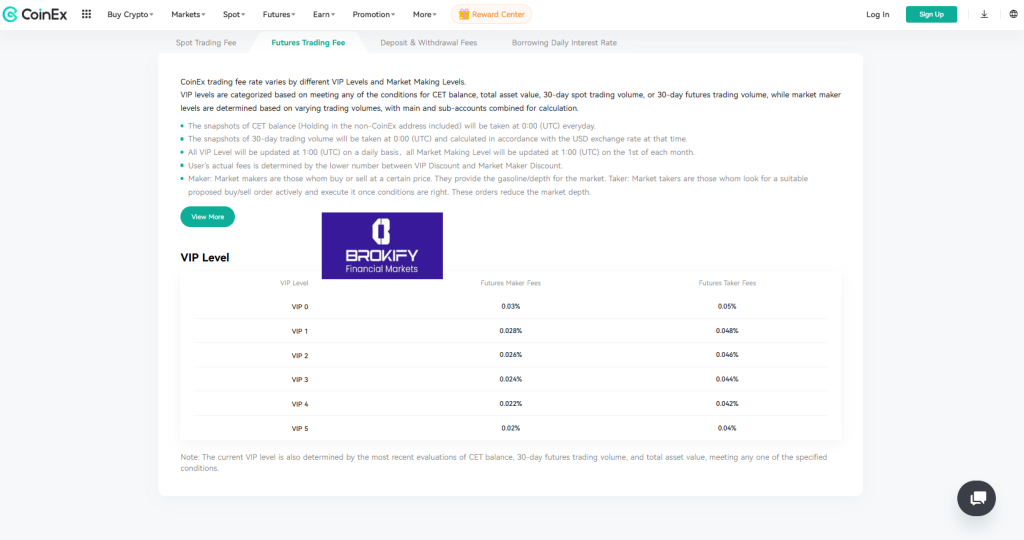Open the More dropdown menu

[x=425, y=15]
